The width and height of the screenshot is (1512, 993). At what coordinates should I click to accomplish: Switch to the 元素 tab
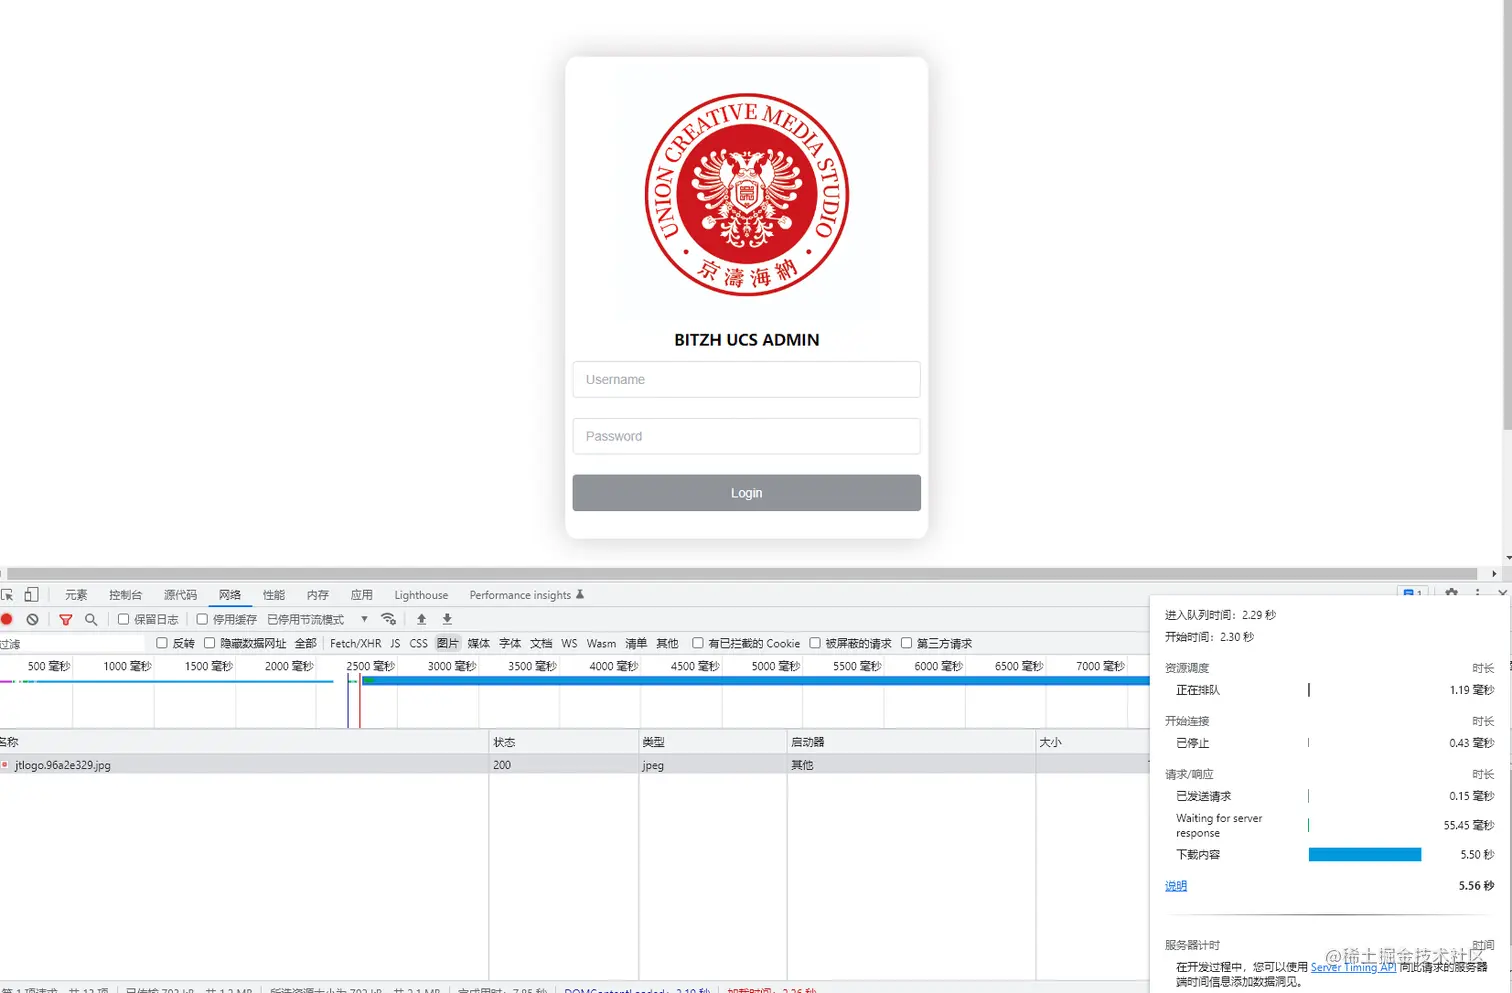pyautogui.click(x=76, y=595)
